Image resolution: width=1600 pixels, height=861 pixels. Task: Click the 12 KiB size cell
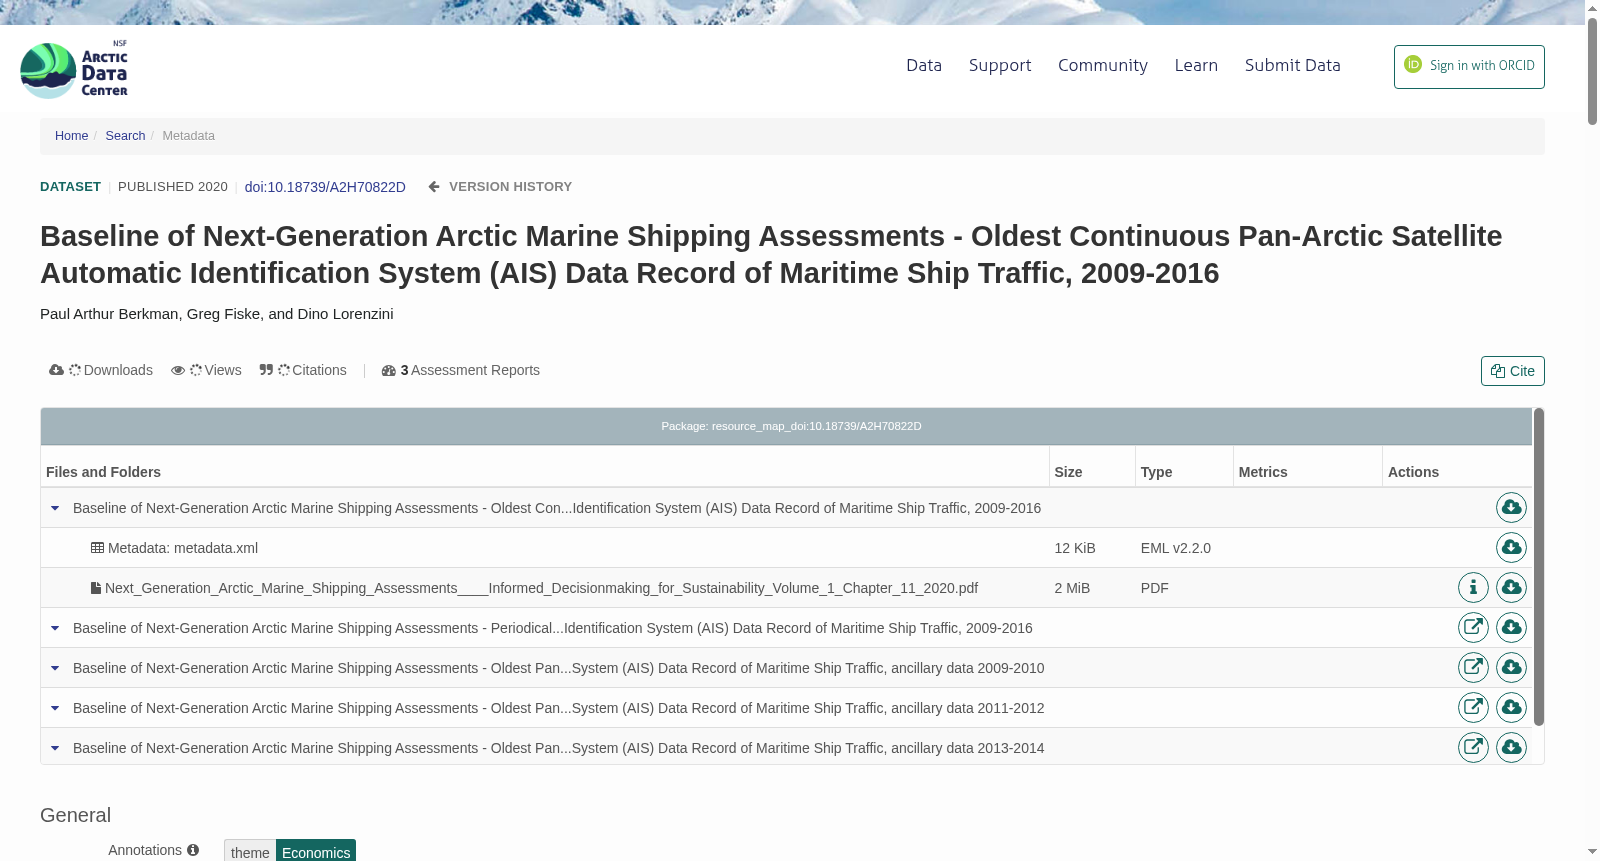click(x=1075, y=548)
